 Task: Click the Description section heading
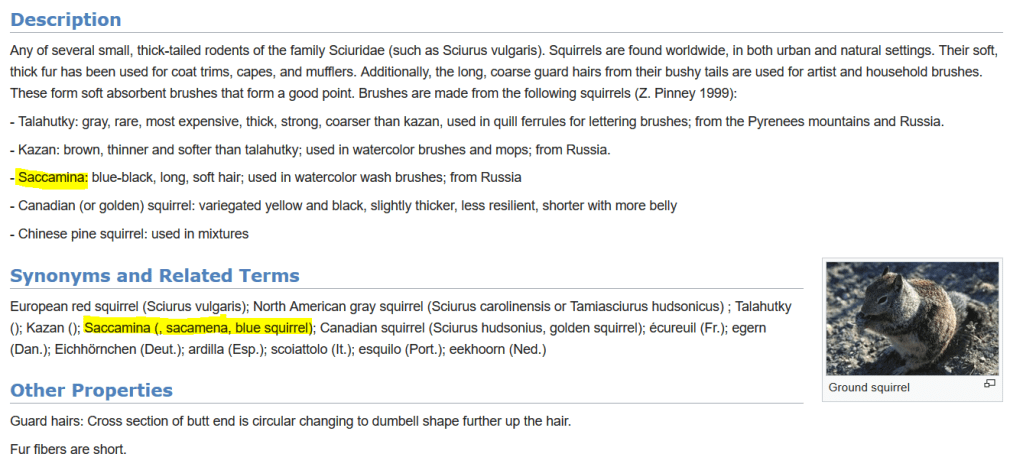[x=66, y=20]
